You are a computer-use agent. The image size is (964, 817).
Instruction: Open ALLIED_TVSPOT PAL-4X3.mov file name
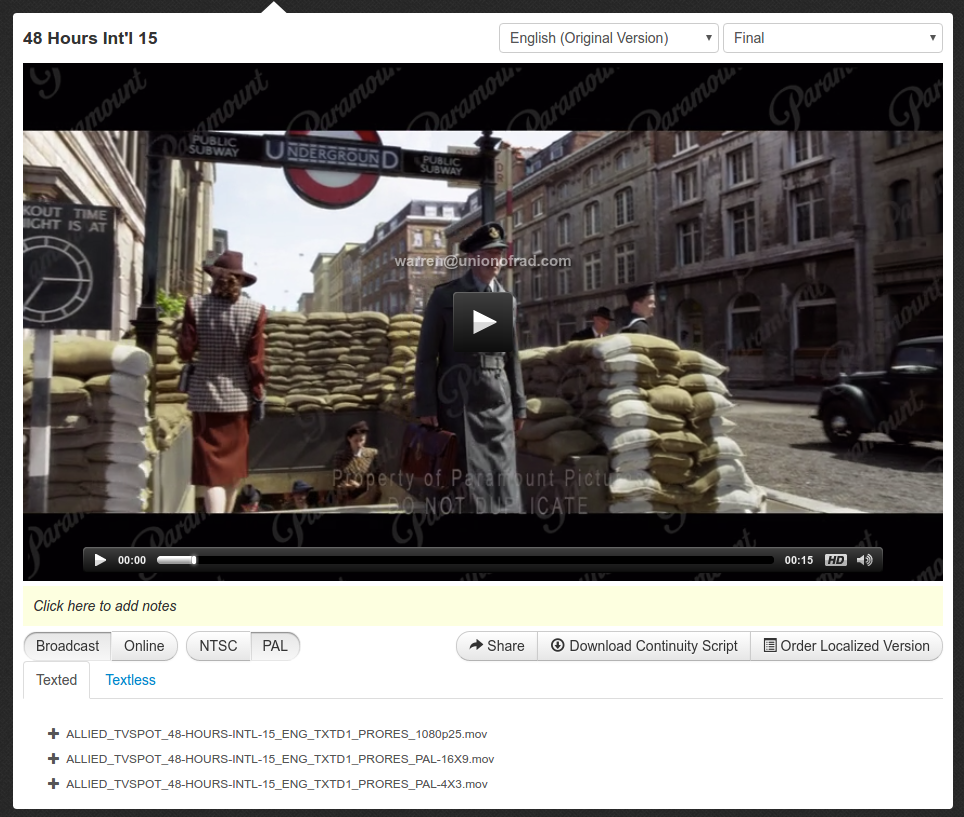point(277,784)
